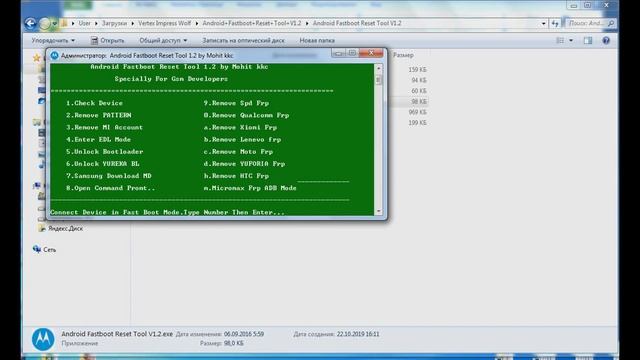Click the '9.Remove Spd Frp' console line

coord(236,103)
